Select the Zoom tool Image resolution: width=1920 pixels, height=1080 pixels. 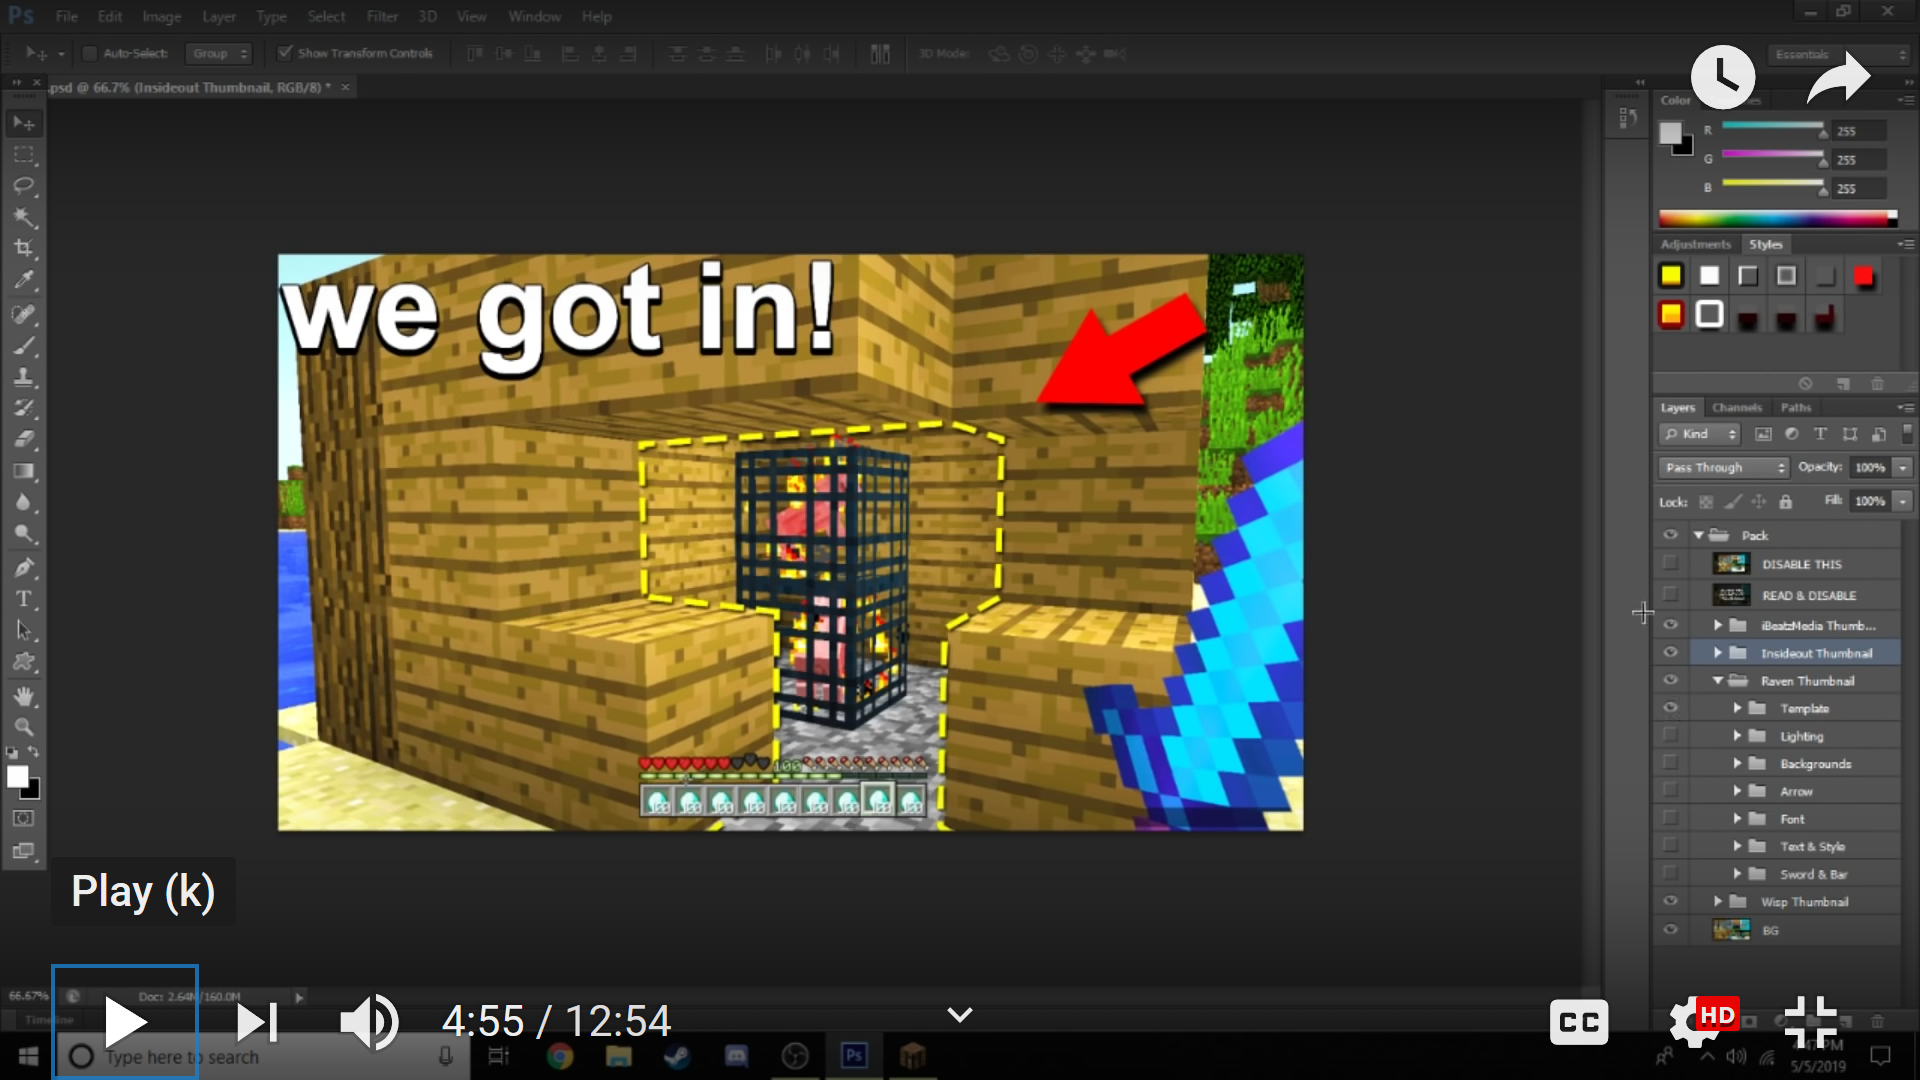click(24, 727)
